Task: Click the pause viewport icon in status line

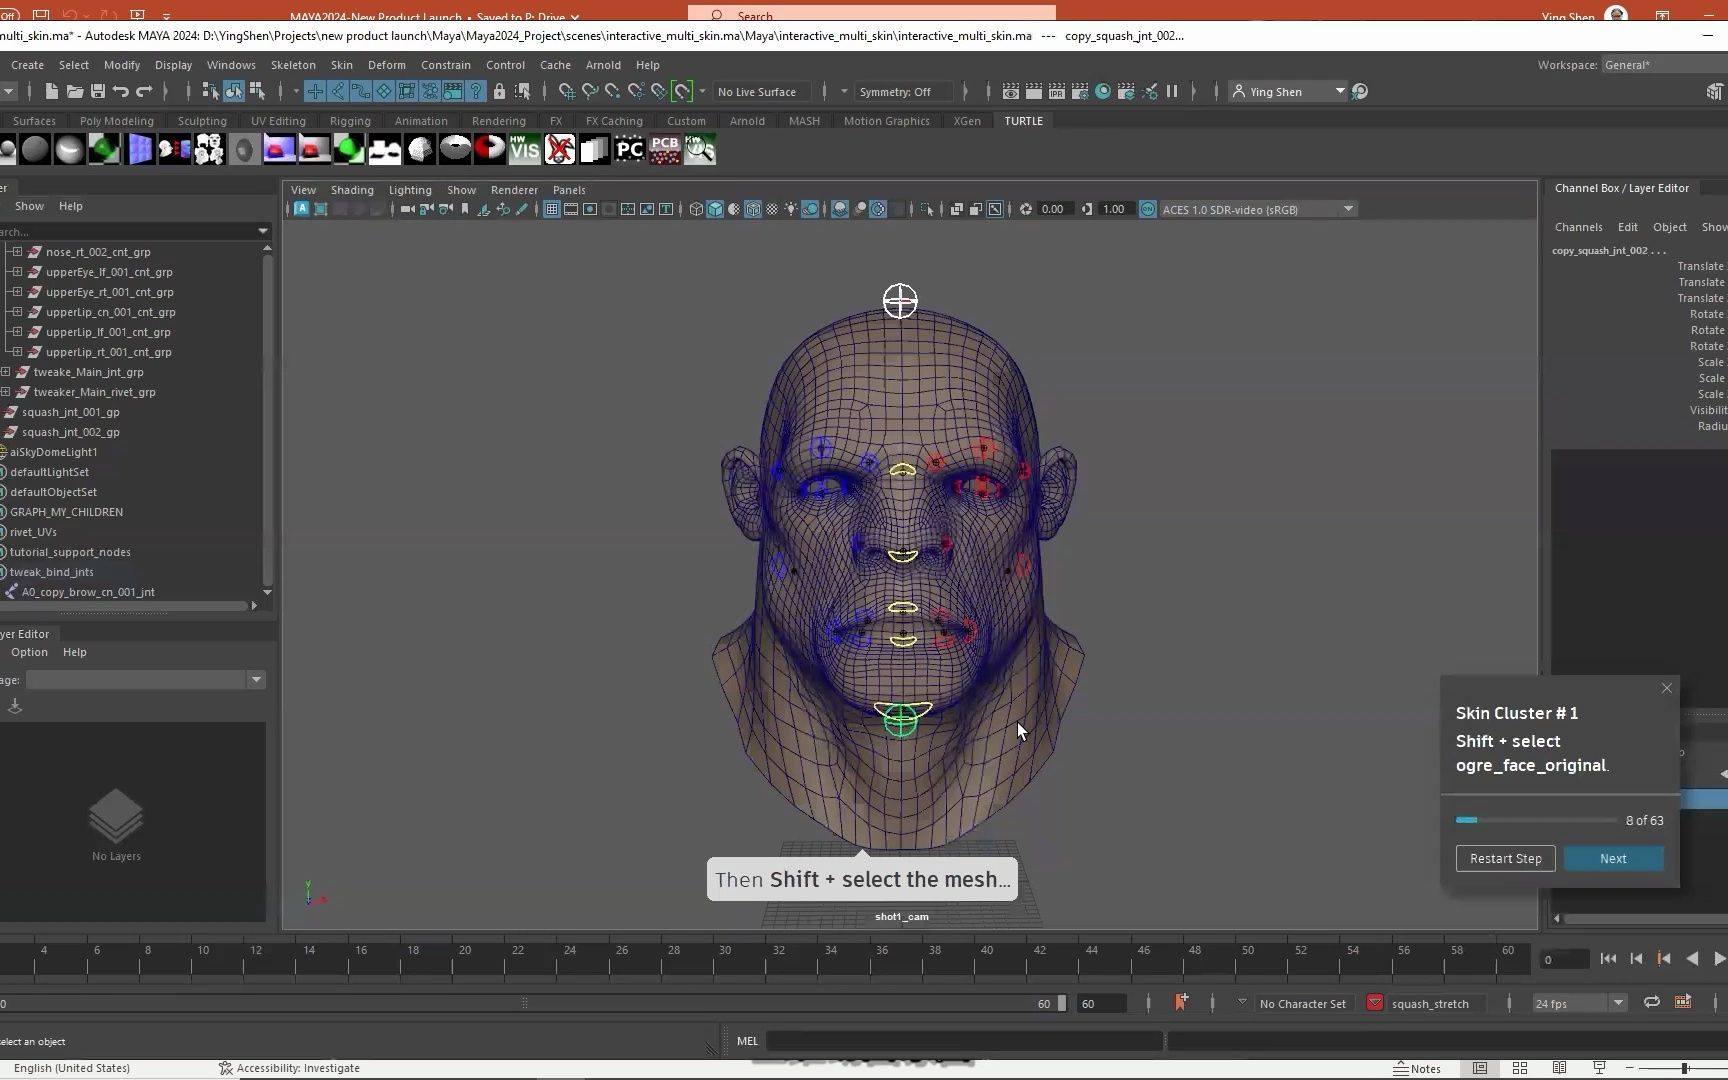Action: pos(1172,91)
